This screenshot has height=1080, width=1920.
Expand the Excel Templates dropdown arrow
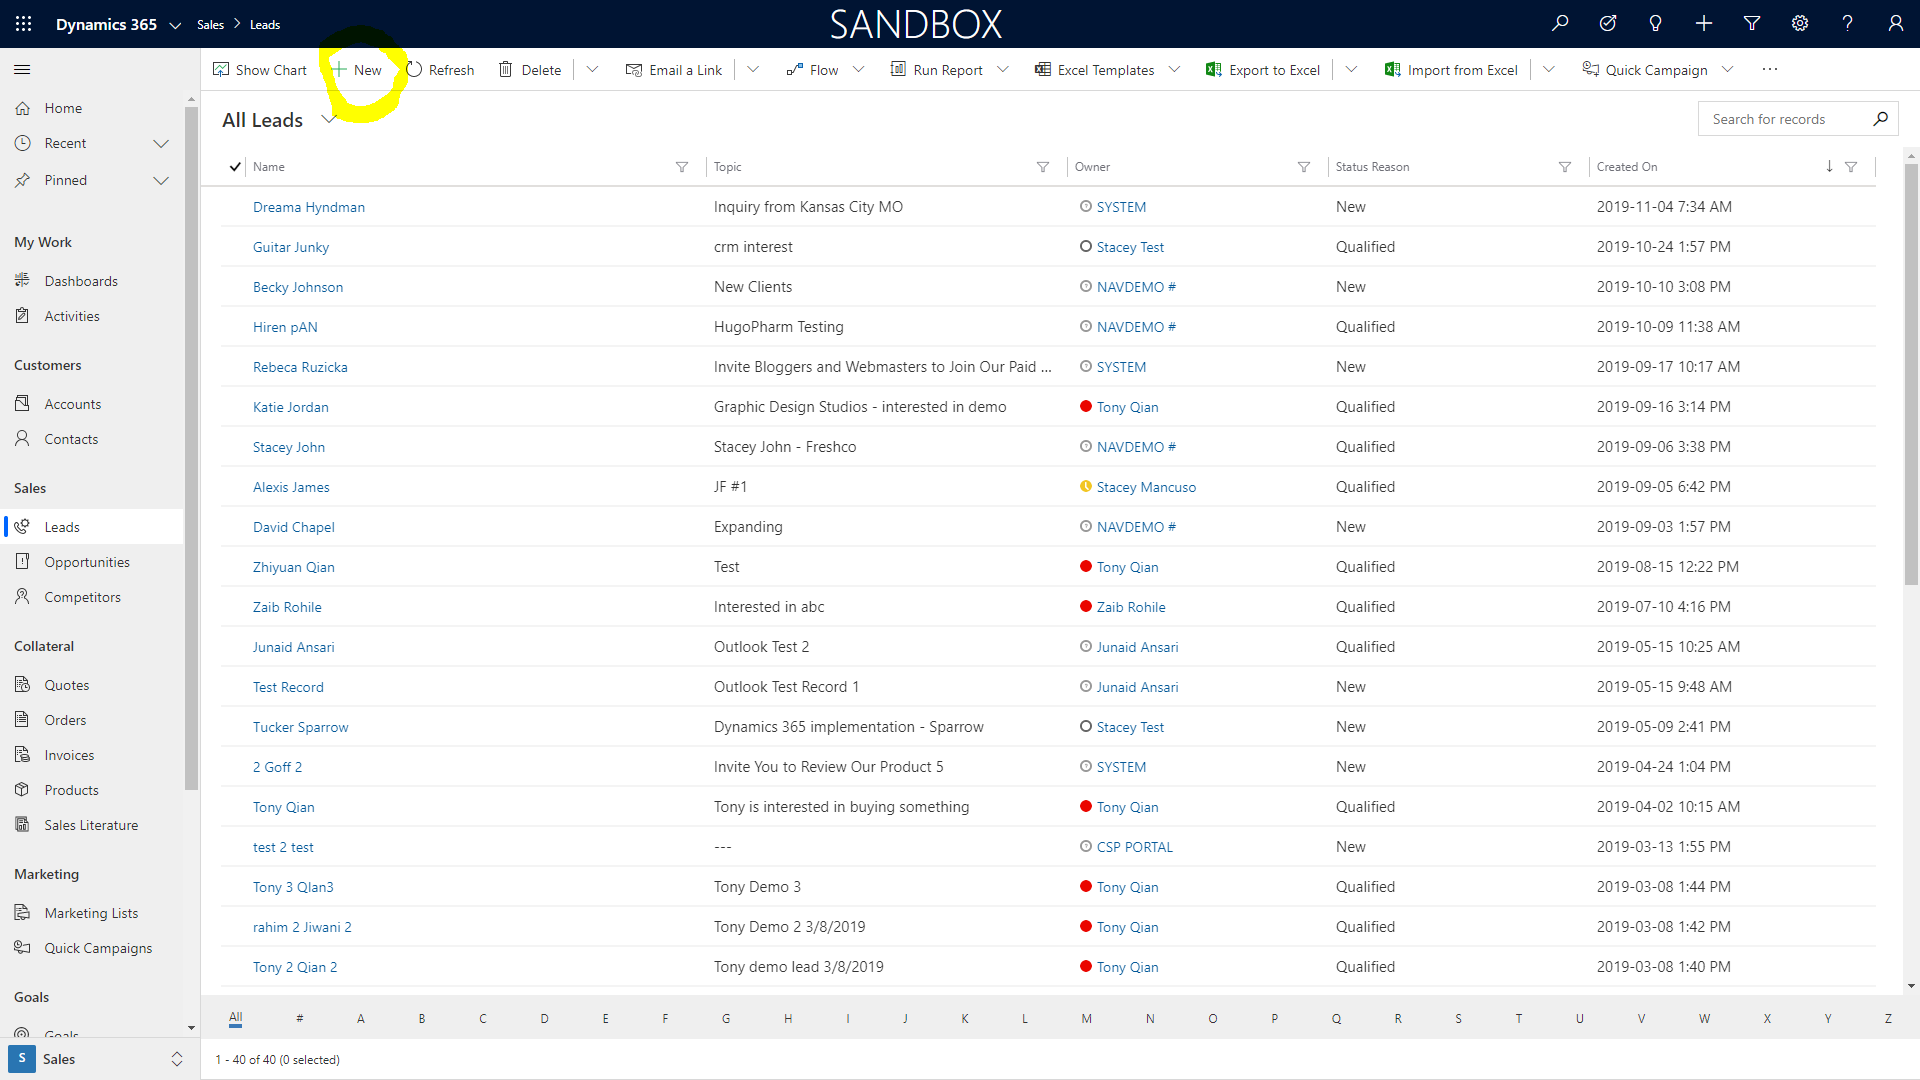(x=1174, y=69)
